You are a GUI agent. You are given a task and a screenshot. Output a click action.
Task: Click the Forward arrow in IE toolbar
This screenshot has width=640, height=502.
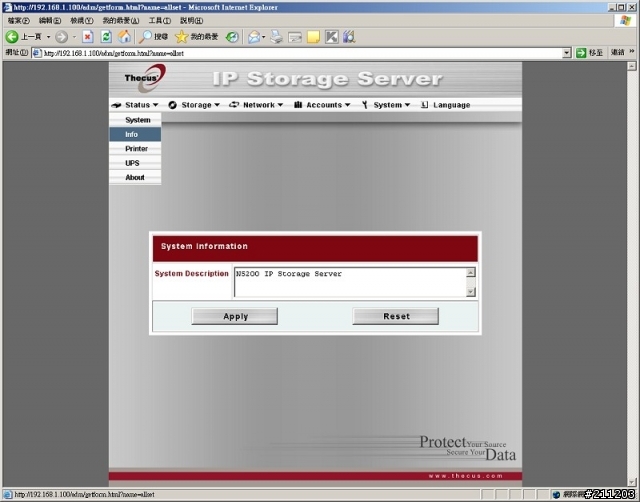tap(61, 37)
